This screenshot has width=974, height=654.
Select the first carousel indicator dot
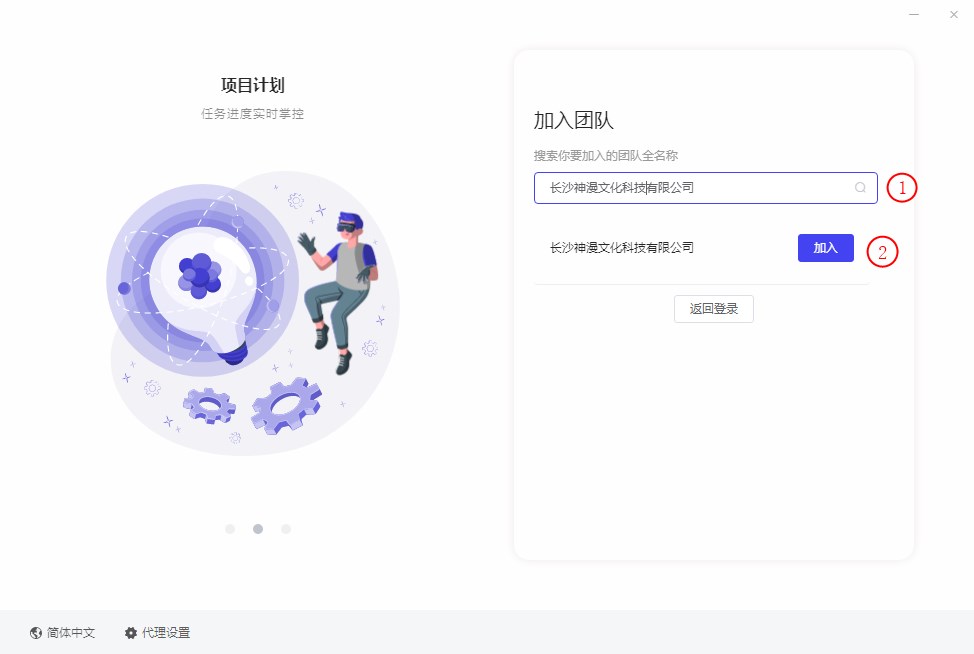pyautogui.click(x=230, y=529)
